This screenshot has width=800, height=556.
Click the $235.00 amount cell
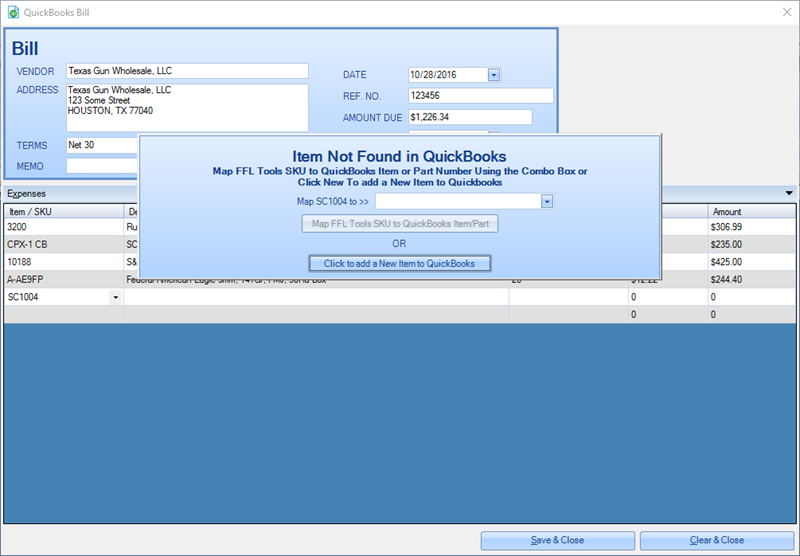click(752, 244)
